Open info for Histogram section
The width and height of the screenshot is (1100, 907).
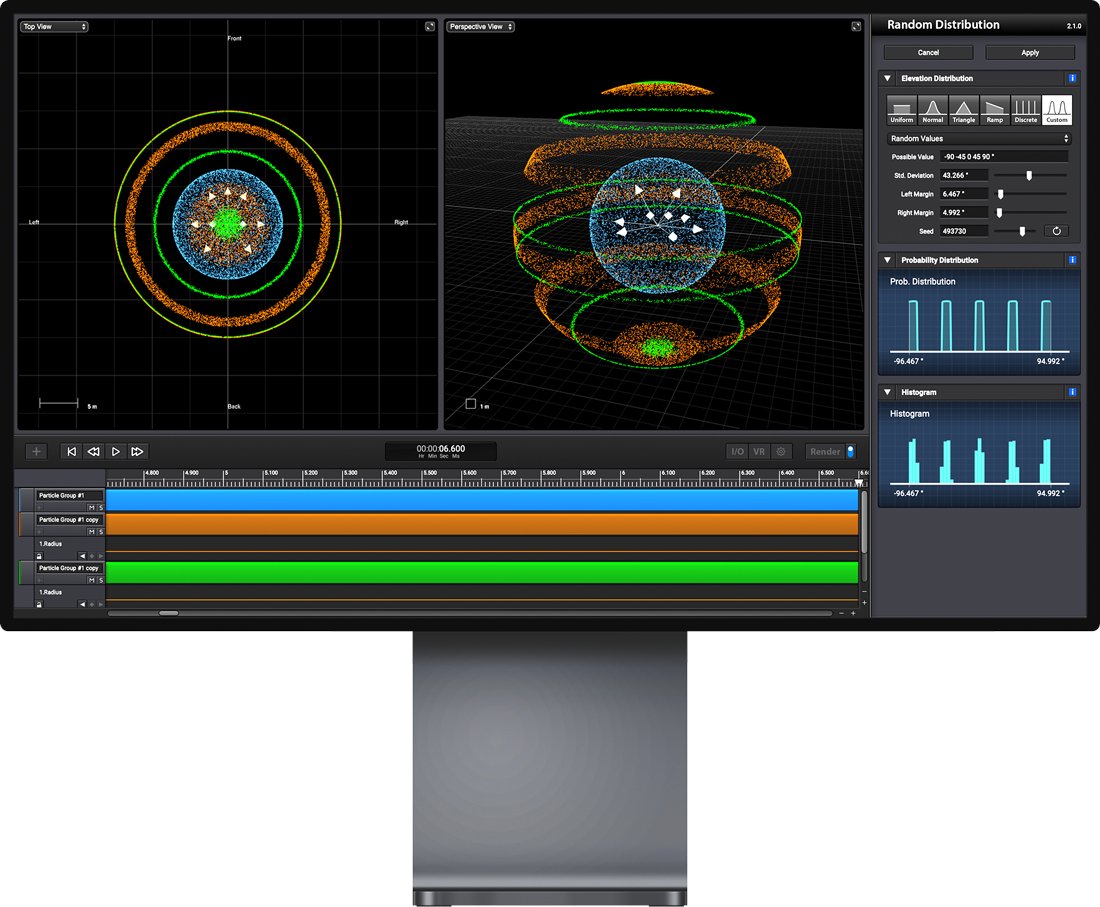pyautogui.click(x=1072, y=392)
